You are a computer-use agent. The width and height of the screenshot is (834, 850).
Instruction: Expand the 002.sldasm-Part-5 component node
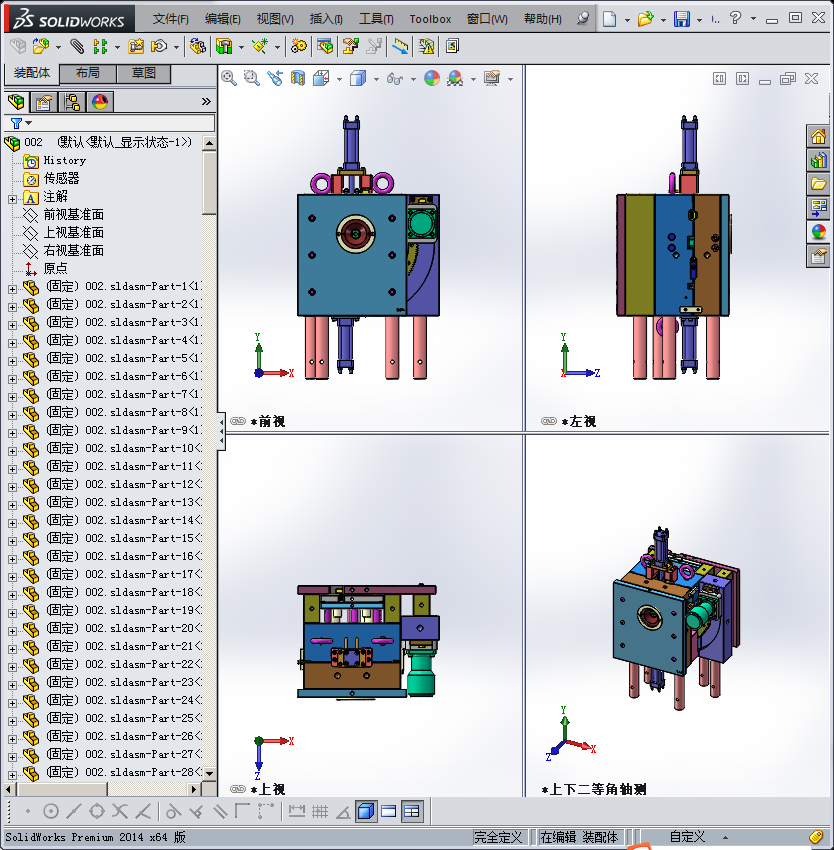(12, 362)
